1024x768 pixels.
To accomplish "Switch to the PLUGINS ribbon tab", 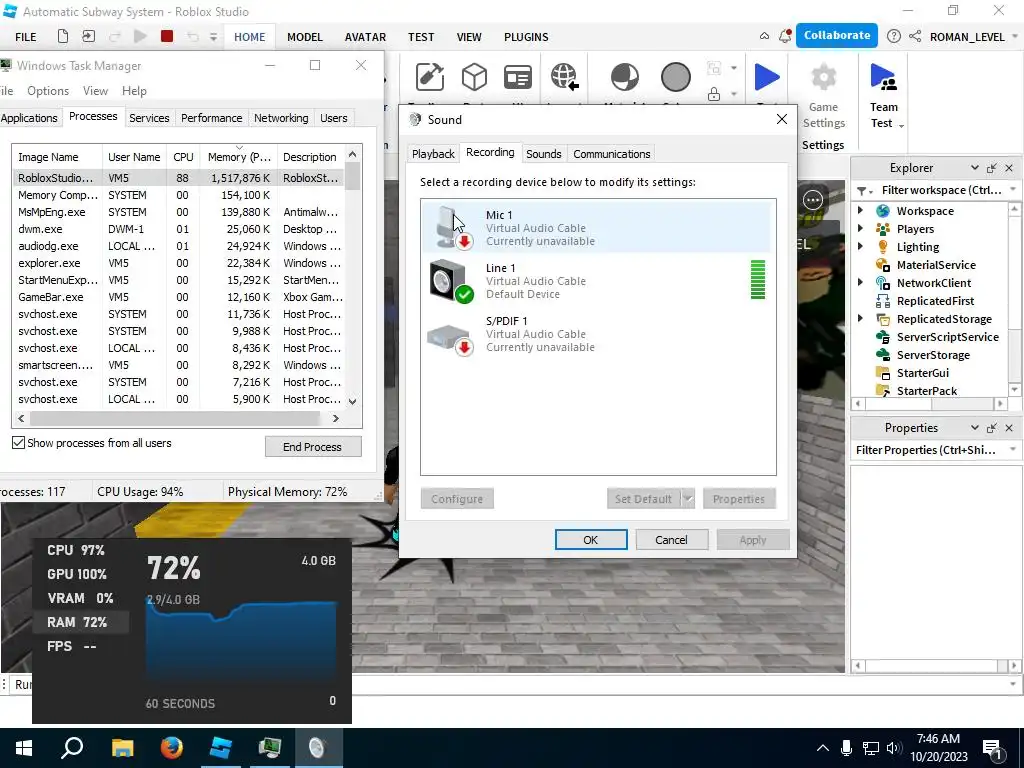I will tap(526, 37).
